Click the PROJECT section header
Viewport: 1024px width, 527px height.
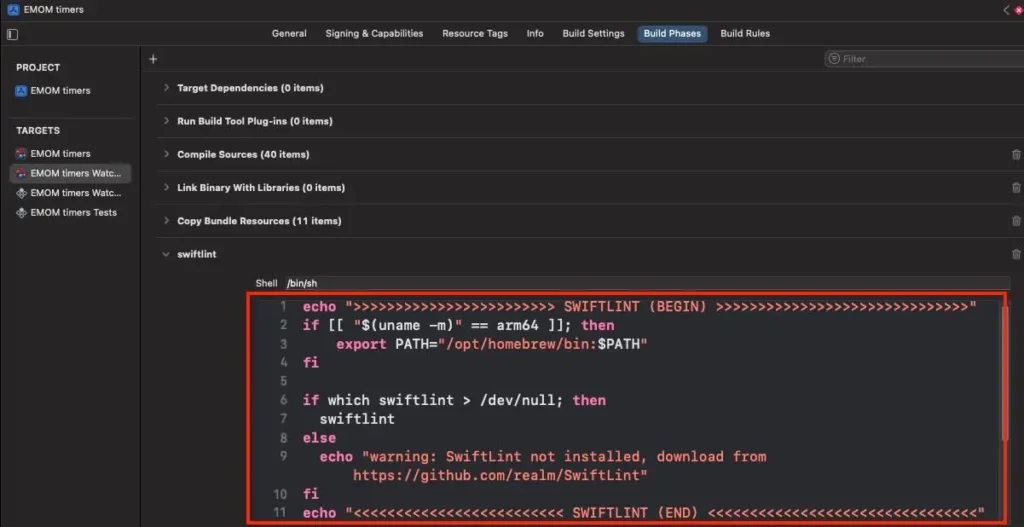point(38,67)
